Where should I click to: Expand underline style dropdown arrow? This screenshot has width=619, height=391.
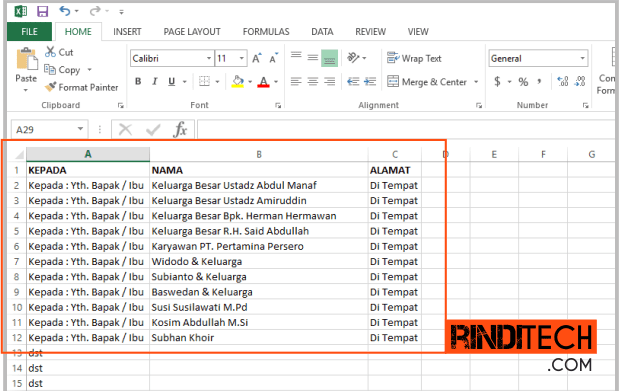pyautogui.click(x=184, y=82)
